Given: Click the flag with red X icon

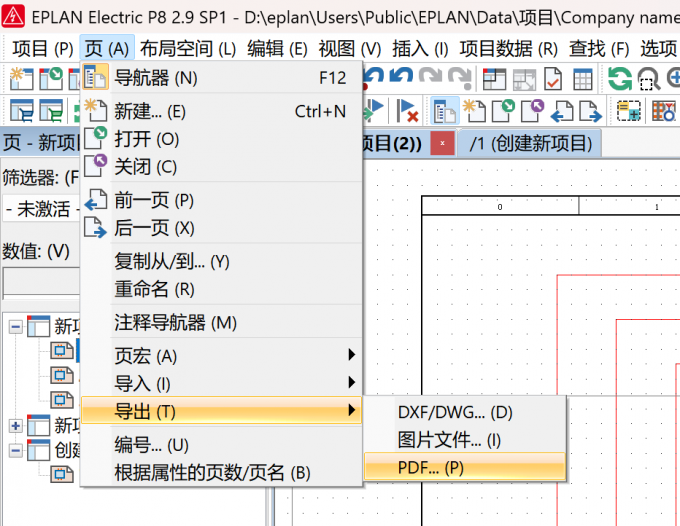Looking at the screenshot, I should point(407,111).
